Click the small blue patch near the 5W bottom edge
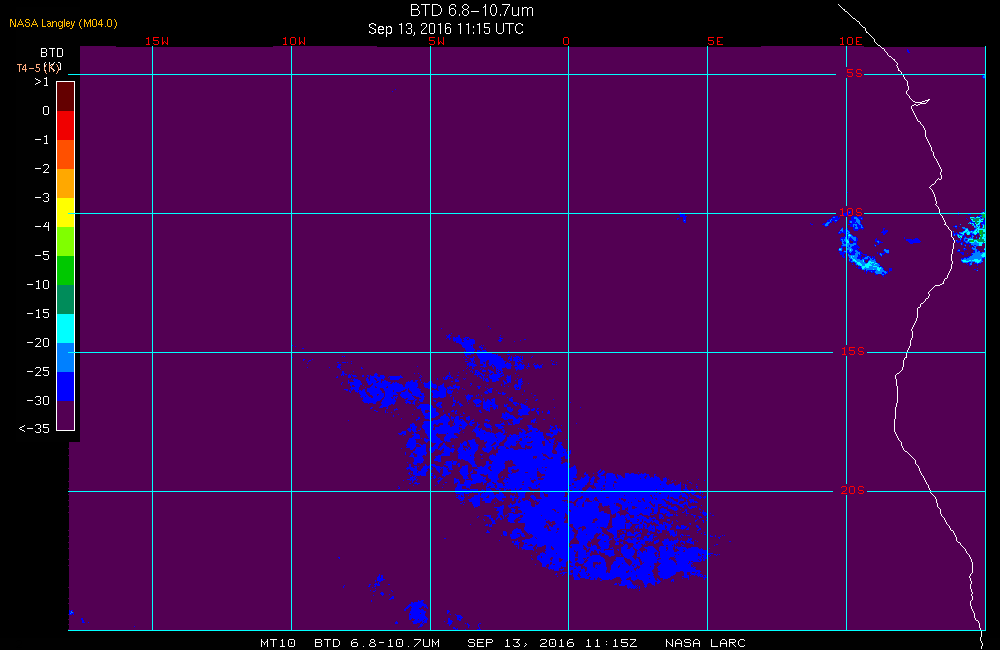Viewport: 1000px width, 650px height. 418,612
